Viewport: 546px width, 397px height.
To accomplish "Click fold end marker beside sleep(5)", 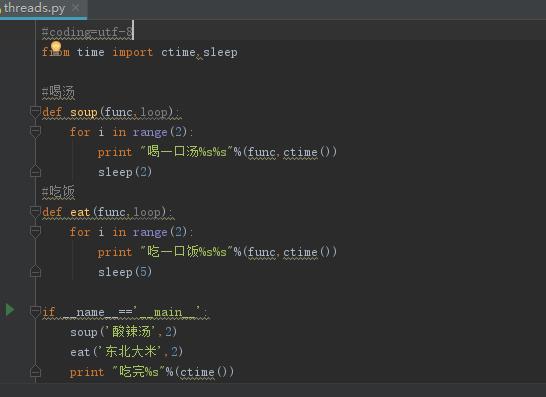I will (x=36, y=271).
